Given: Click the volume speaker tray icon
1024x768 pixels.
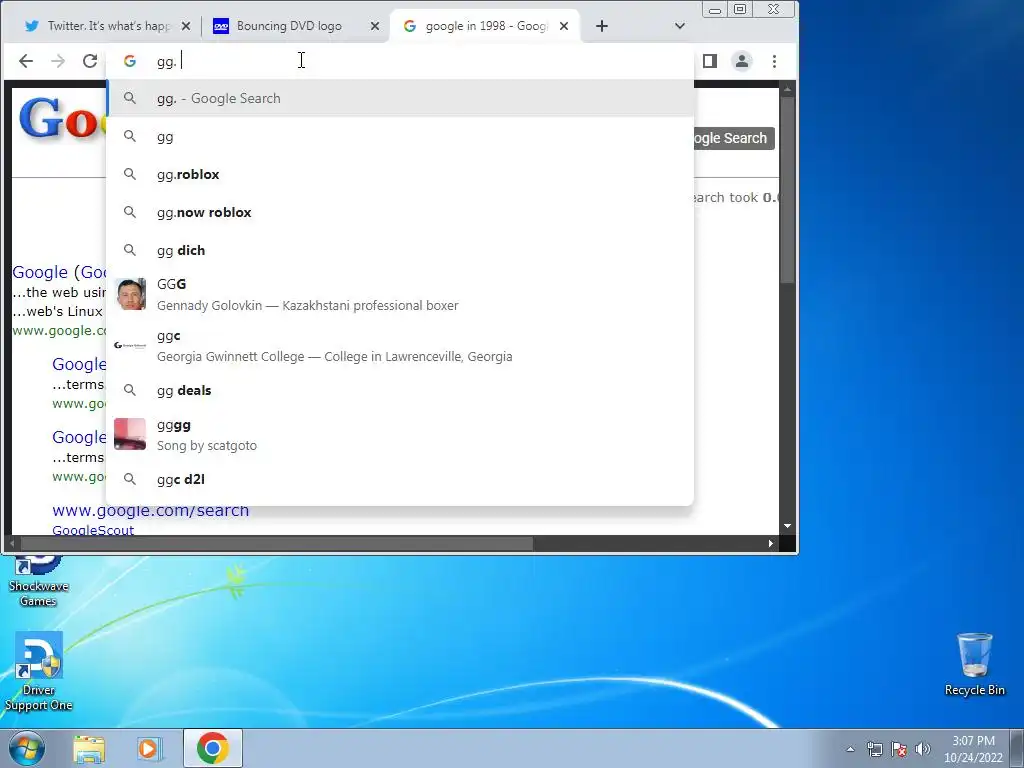Looking at the screenshot, I should point(922,749).
